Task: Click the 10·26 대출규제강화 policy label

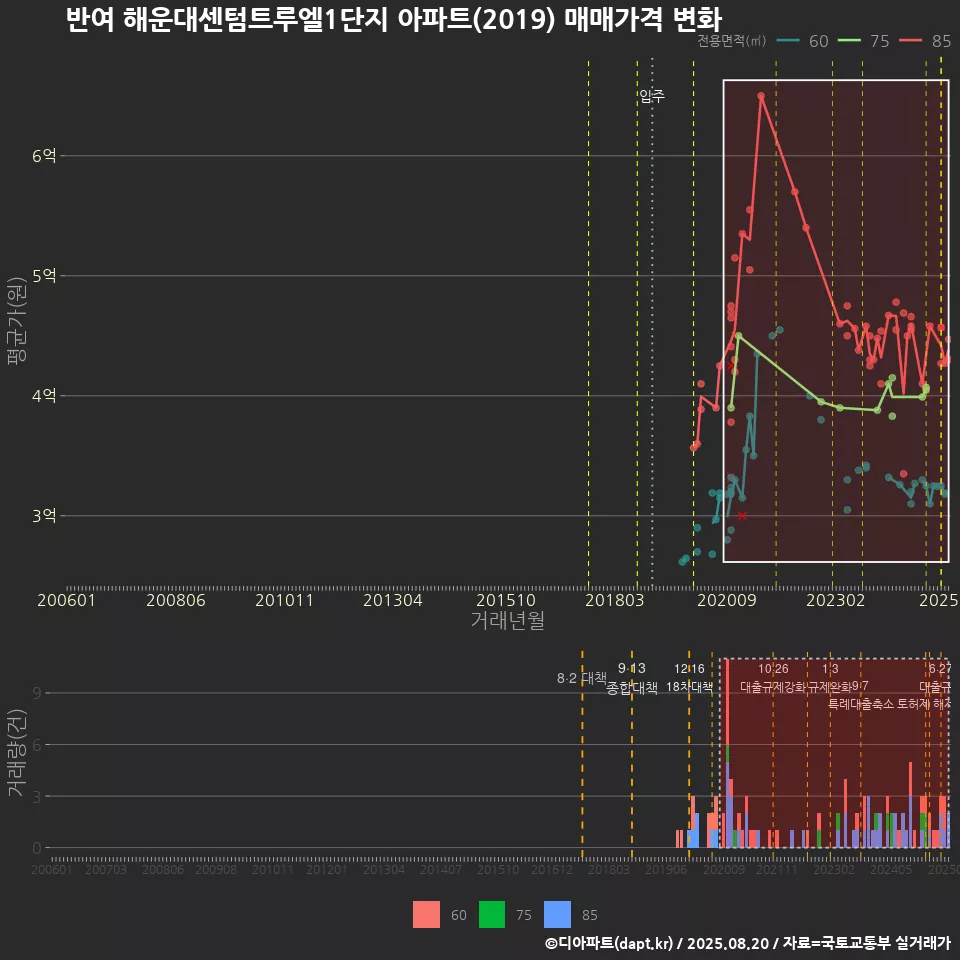Action: pos(773,678)
